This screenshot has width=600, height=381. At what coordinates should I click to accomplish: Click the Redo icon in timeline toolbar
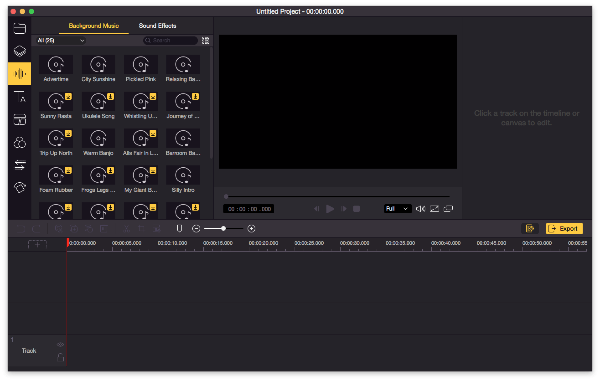[36, 229]
